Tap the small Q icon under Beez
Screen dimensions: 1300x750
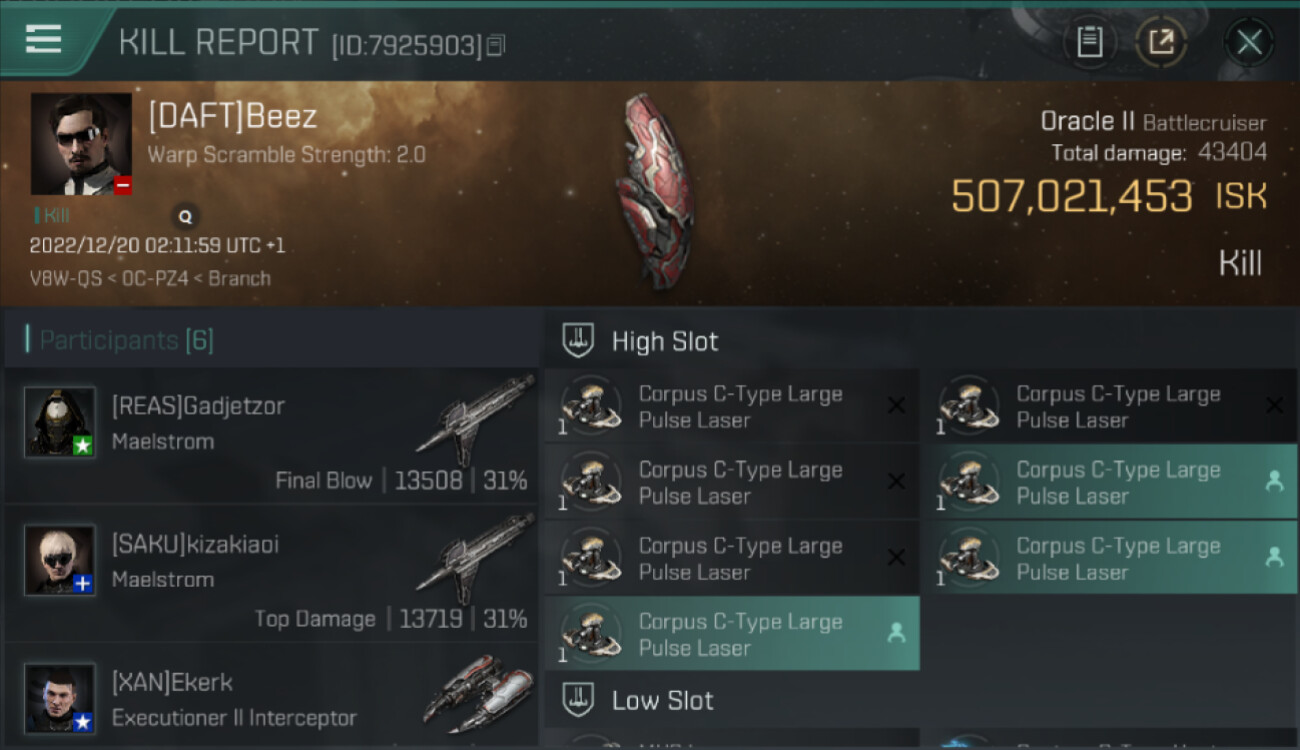coord(185,215)
